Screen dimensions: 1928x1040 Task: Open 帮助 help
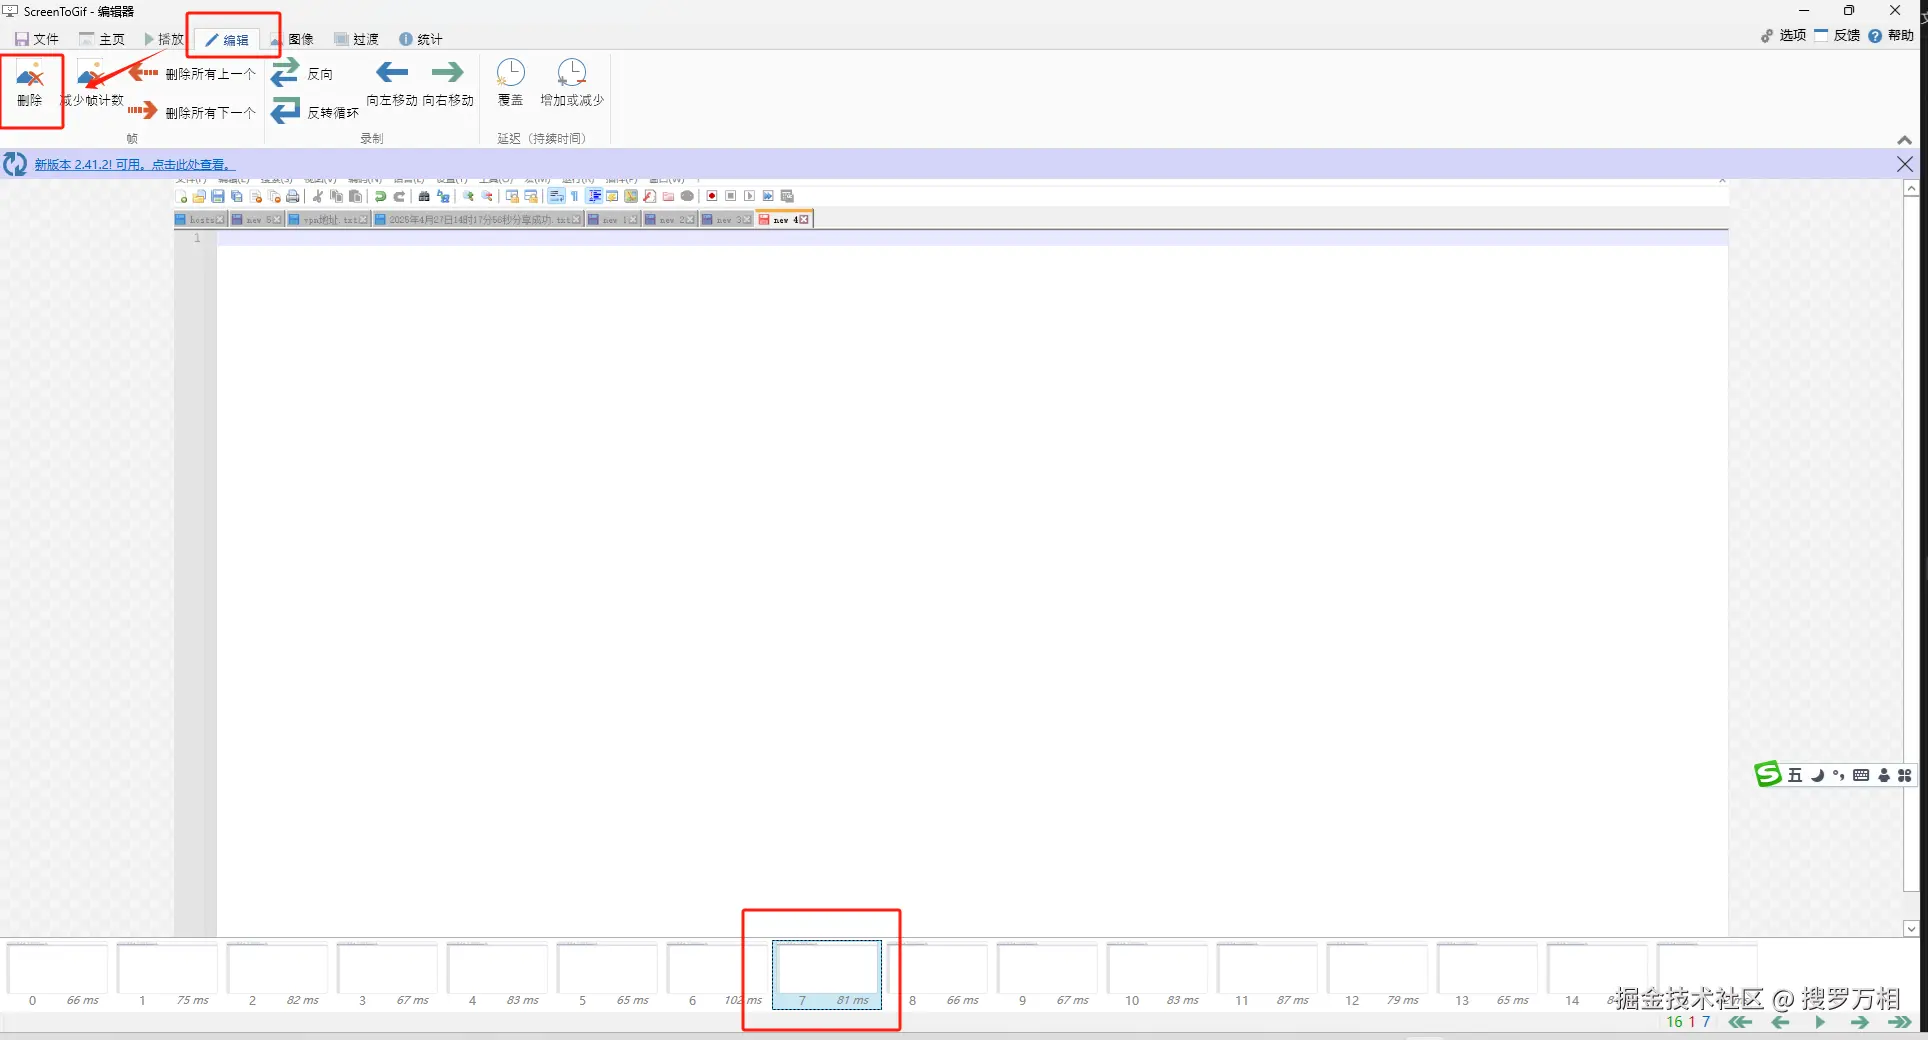point(1891,35)
